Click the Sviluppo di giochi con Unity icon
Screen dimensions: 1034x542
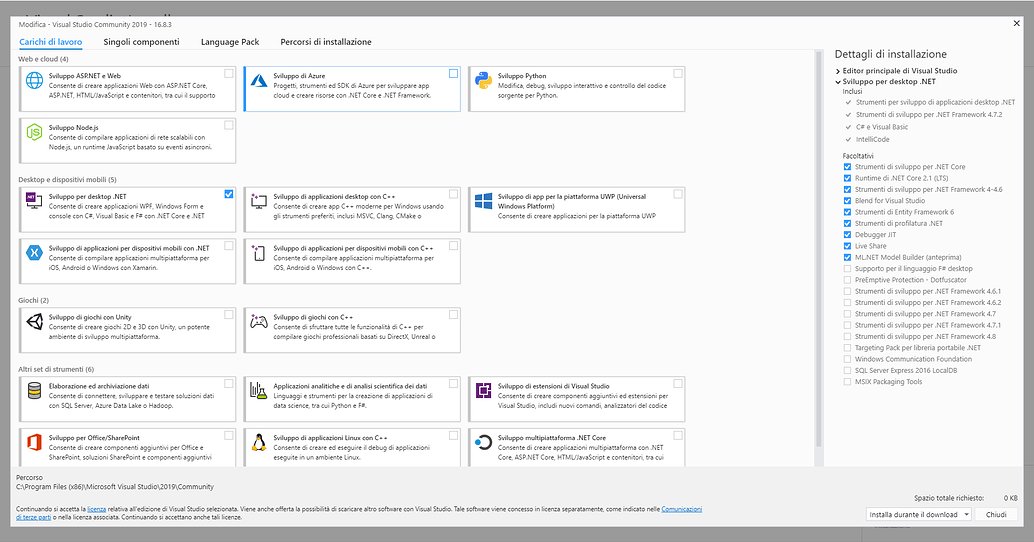34,322
